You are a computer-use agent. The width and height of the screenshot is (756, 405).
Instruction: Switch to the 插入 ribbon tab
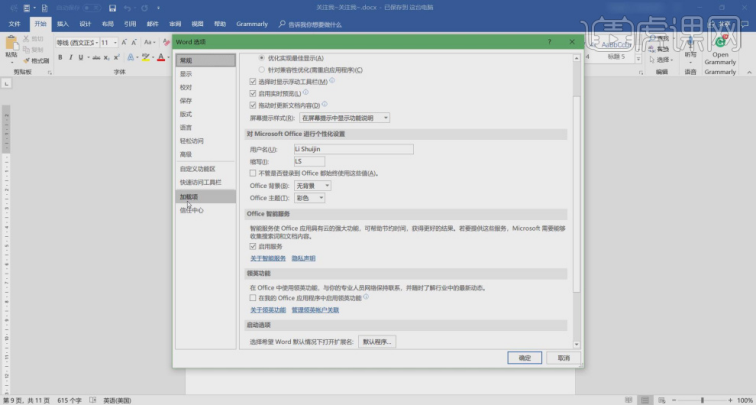(x=63, y=24)
